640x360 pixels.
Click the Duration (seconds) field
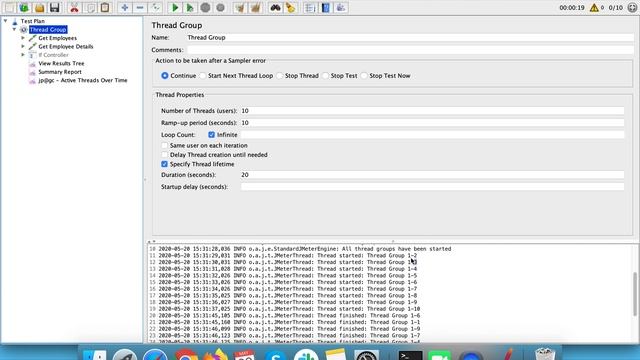tap(432, 175)
